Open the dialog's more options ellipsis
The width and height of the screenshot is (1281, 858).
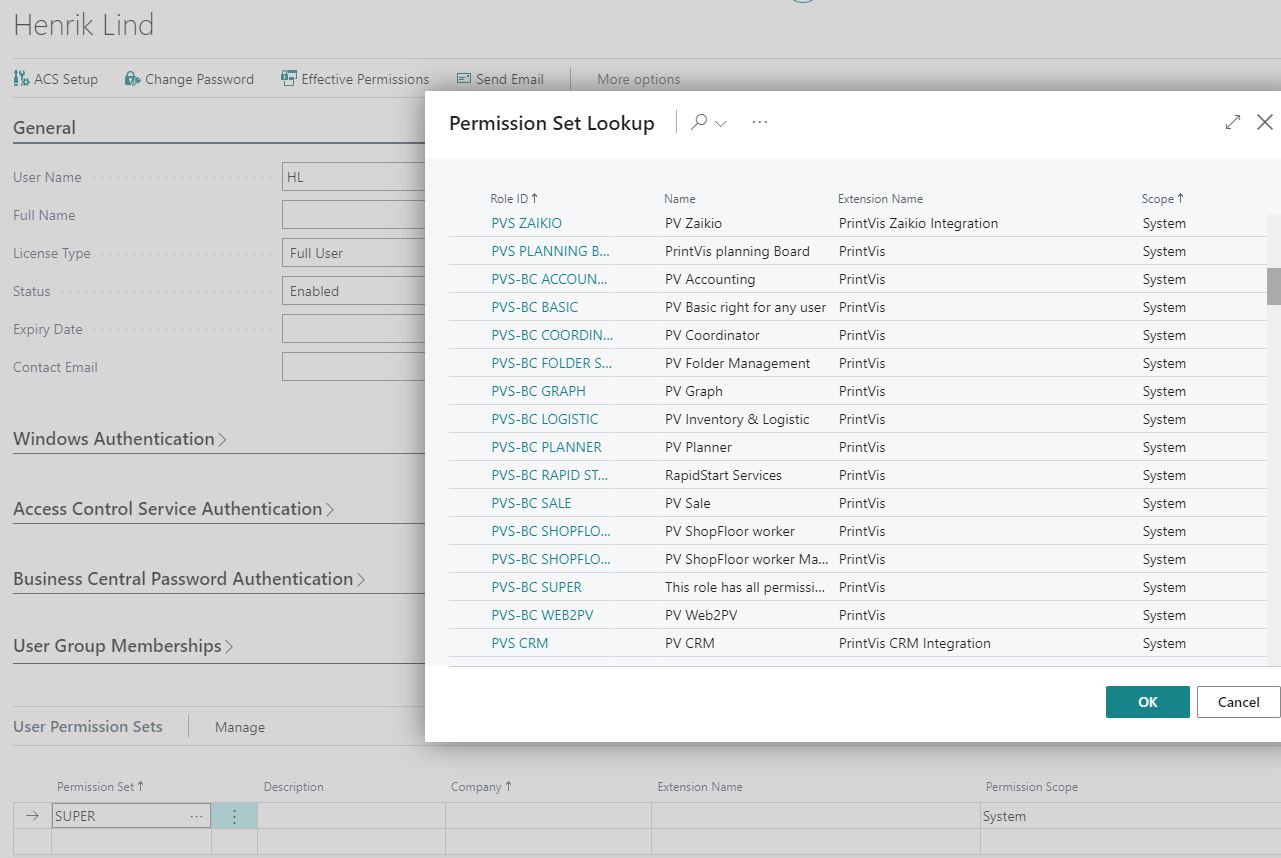(759, 122)
